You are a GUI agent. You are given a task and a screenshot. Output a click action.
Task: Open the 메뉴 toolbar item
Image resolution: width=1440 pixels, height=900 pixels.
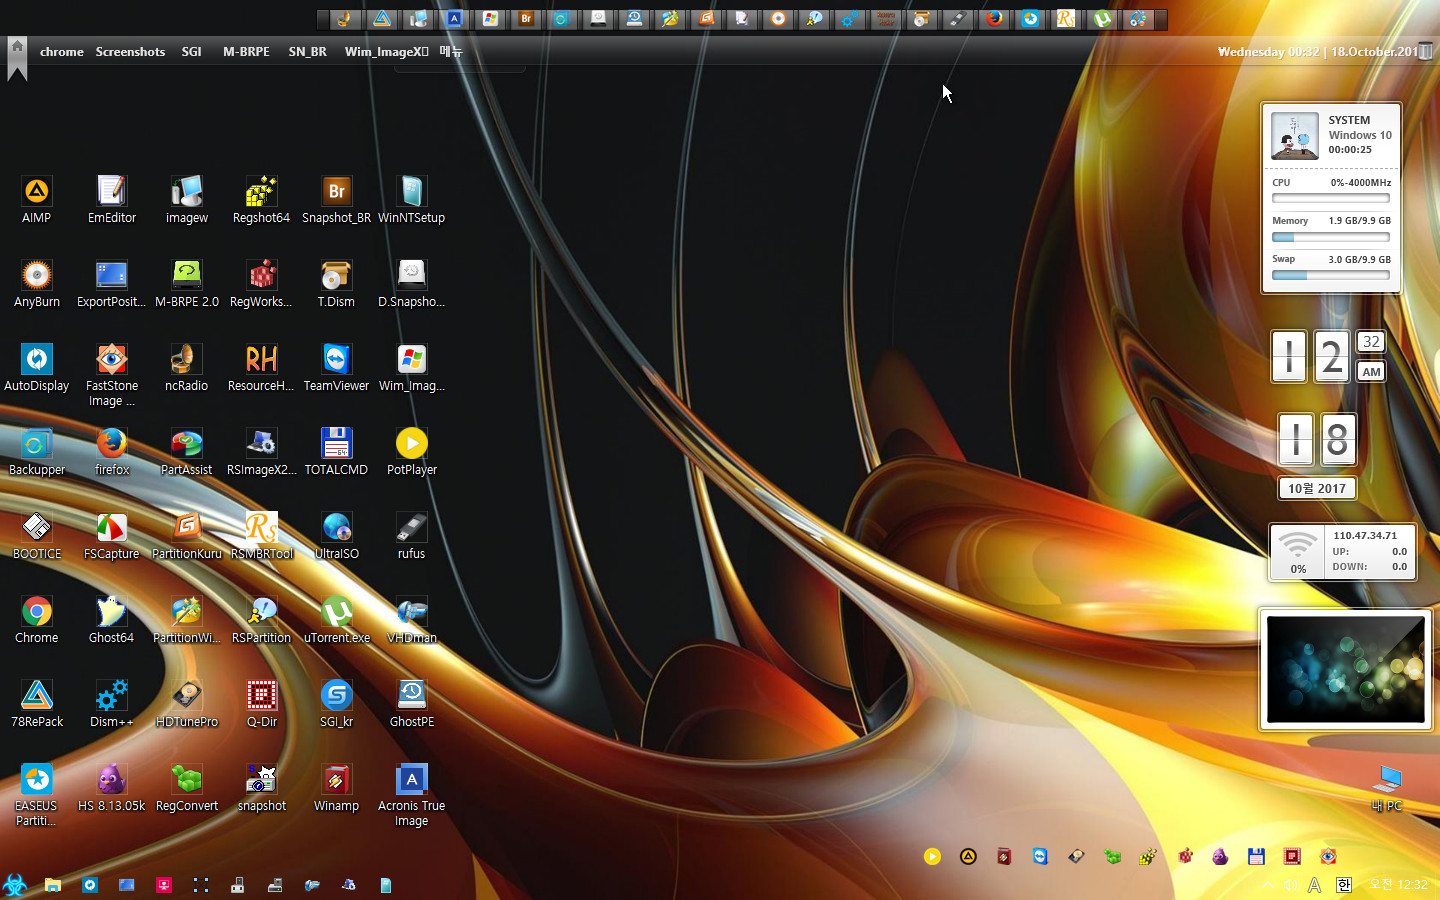[451, 52]
